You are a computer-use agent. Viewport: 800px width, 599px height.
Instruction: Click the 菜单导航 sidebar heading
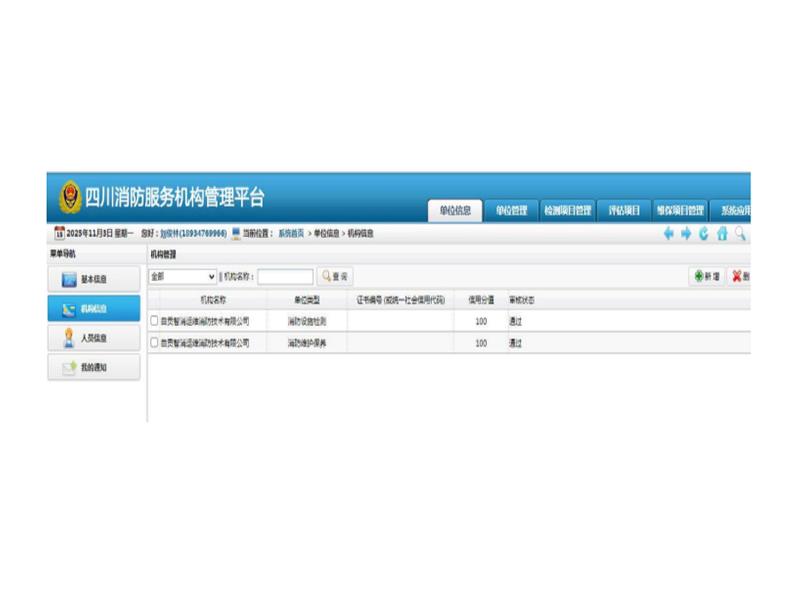click(x=63, y=254)
